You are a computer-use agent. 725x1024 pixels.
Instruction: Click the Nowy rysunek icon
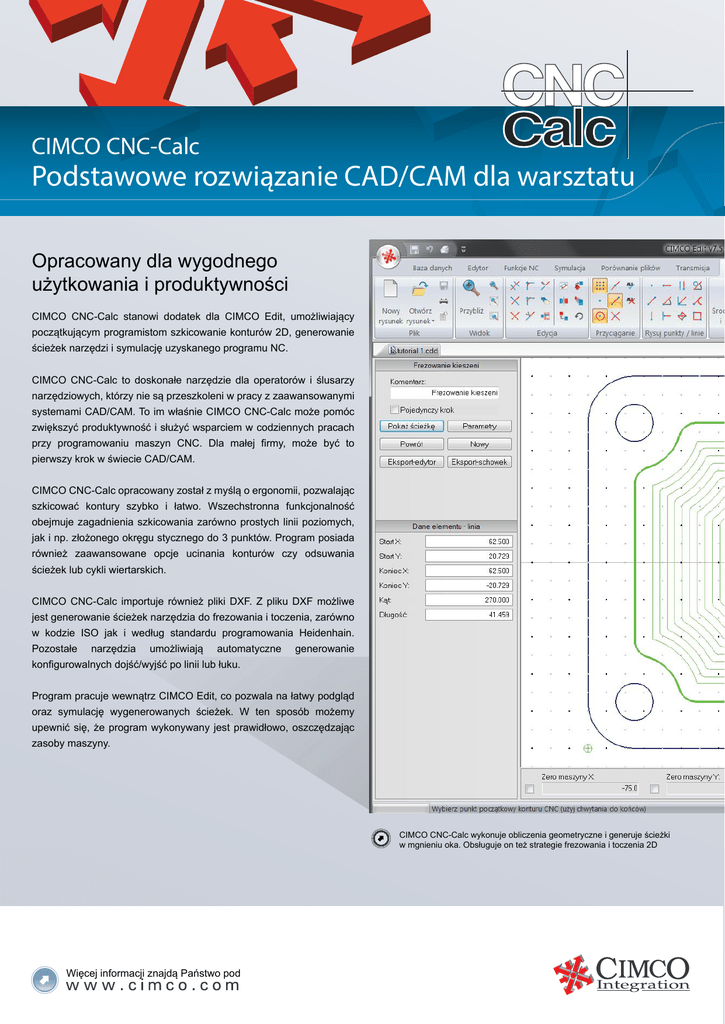click(x=390, y=291)
